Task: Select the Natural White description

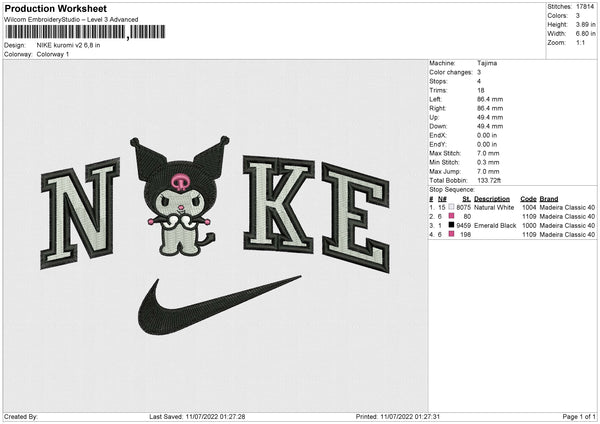Action: click(494, 207)
